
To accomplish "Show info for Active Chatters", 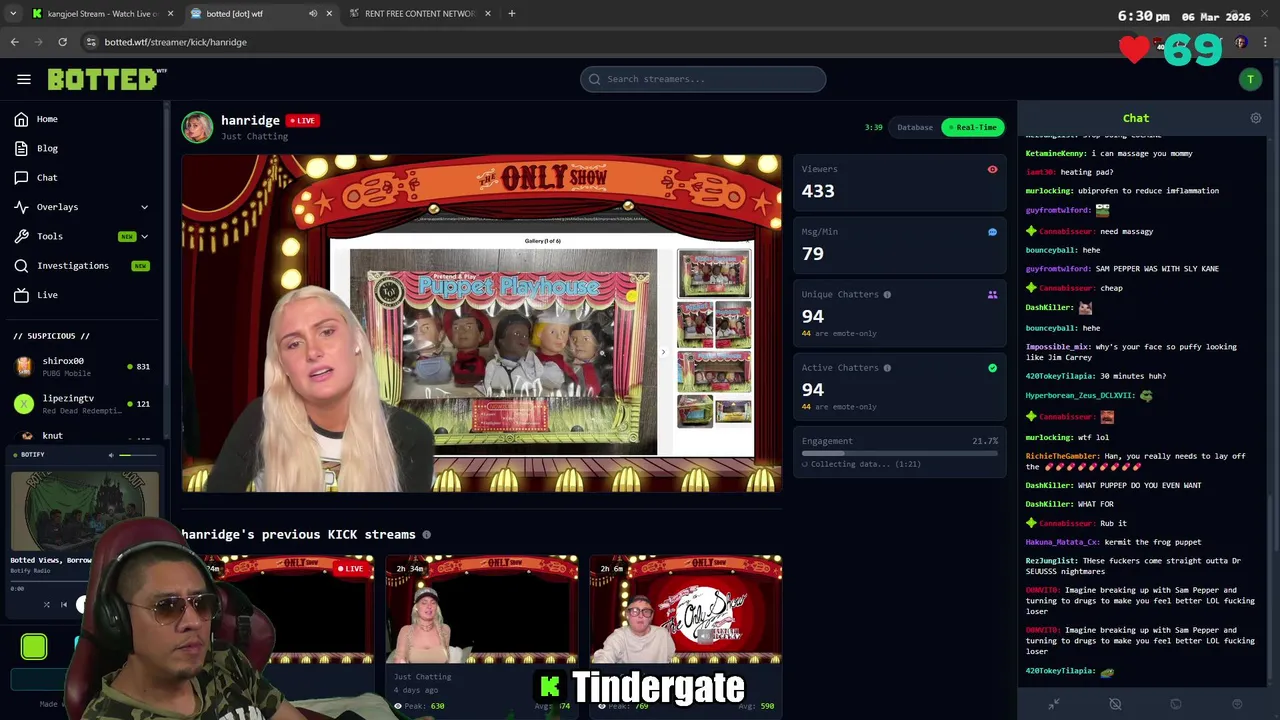I will tap(887, 368).
